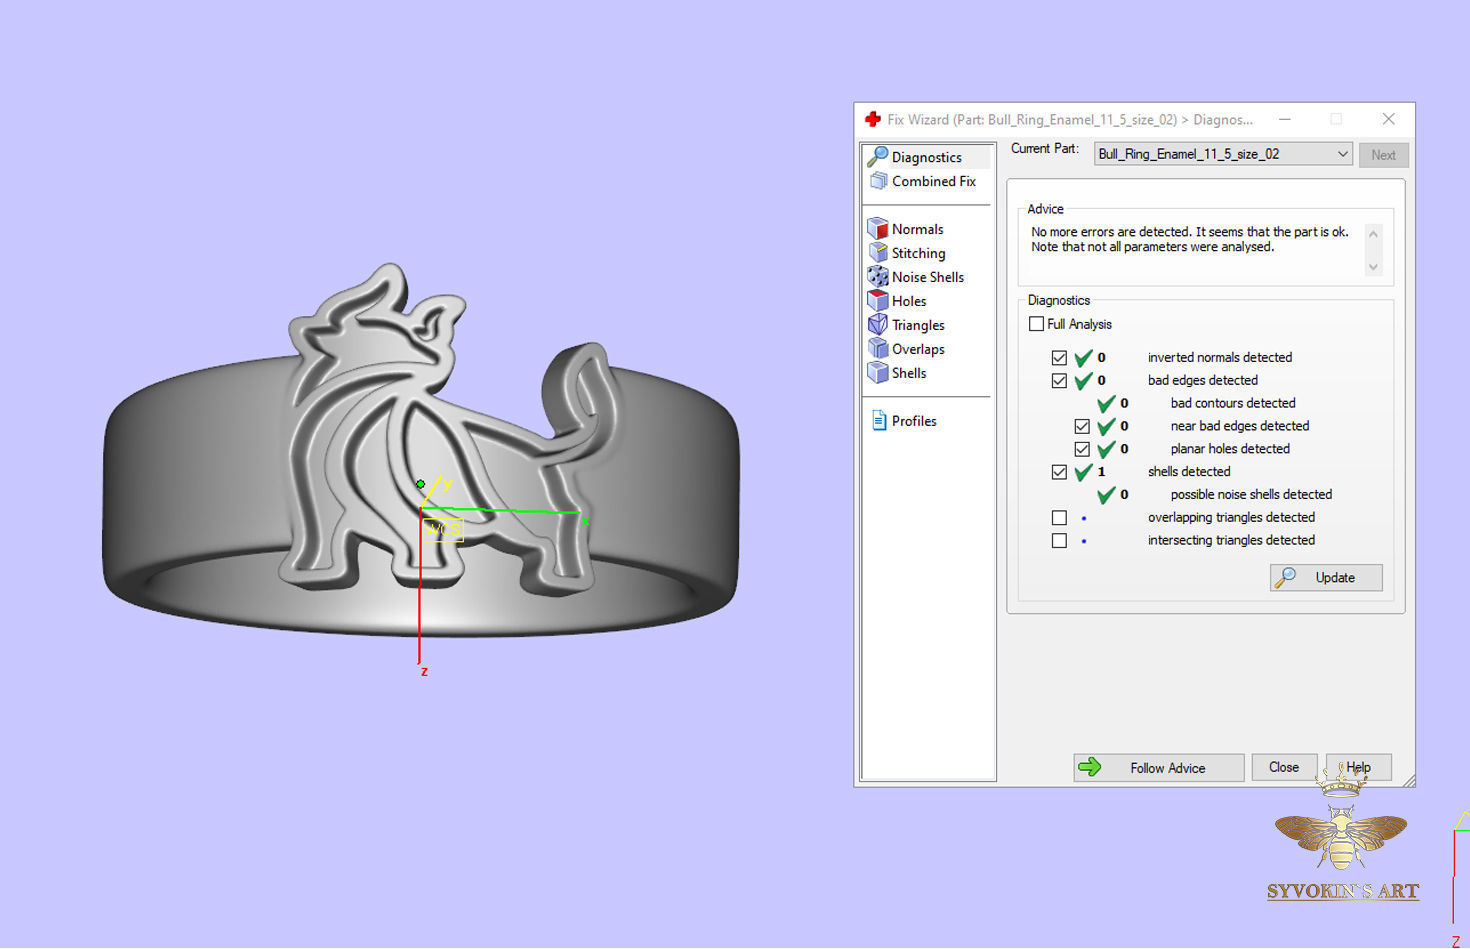Image resolution: width=1470 pixels, height=949 pixels.
Task: Click the Shells cube icon
Action: pyautogui.click(x=877, y=373)
